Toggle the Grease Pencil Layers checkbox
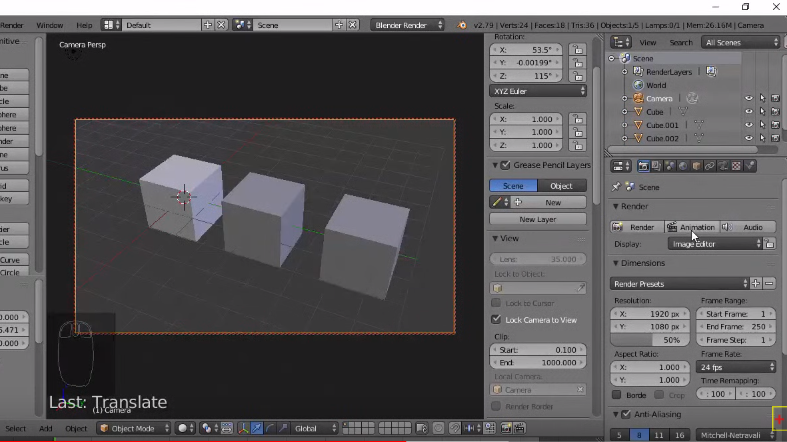The height and width of the screenshot is (442, 787). 506,165
